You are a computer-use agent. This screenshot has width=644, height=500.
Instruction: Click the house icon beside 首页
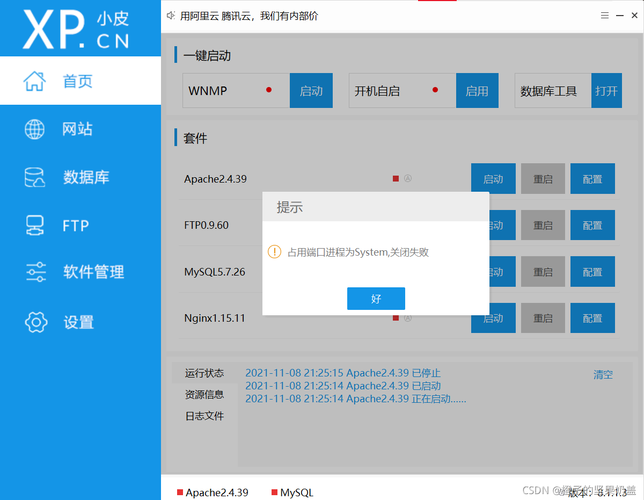tap(34, 81)
